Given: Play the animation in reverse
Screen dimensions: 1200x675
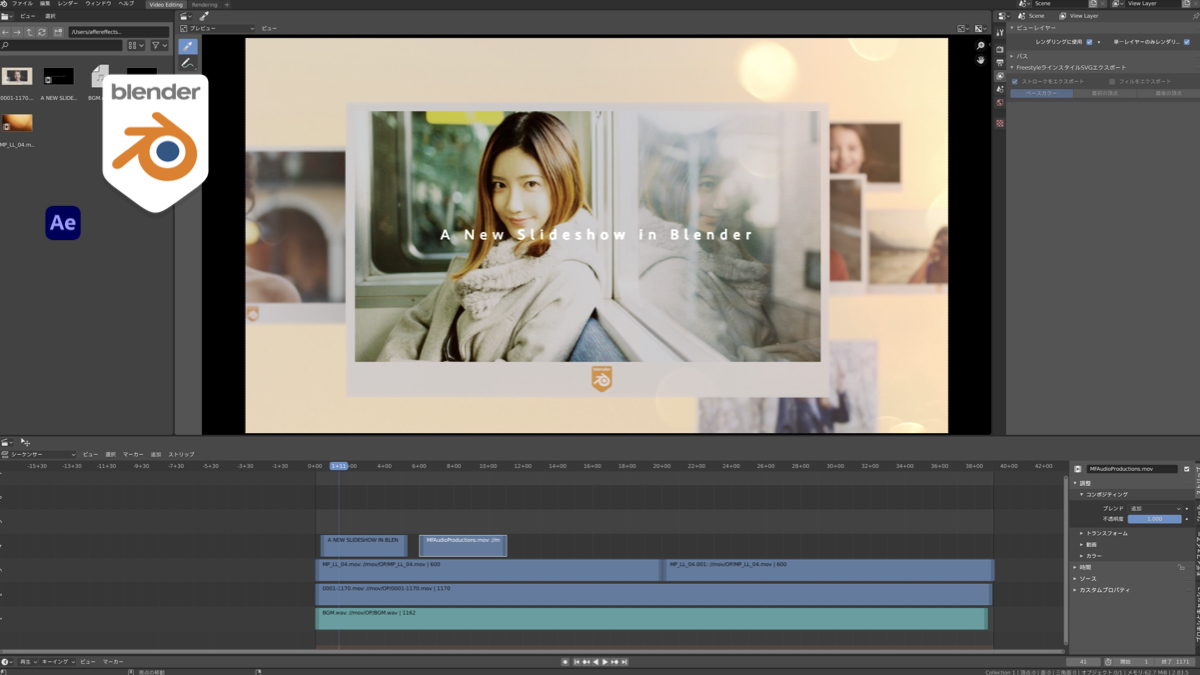Looking at the screenshot, I should click(x=596, y=662).
